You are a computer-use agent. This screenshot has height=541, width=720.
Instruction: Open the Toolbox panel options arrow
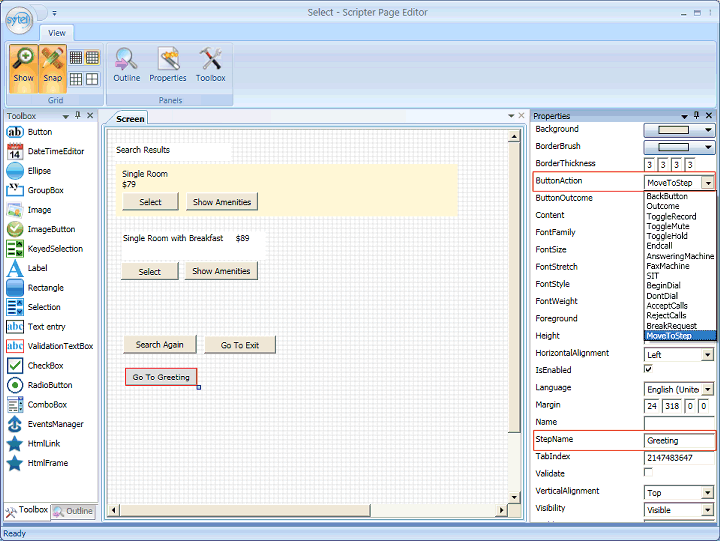pyautogui.click(x=66, y=116)
